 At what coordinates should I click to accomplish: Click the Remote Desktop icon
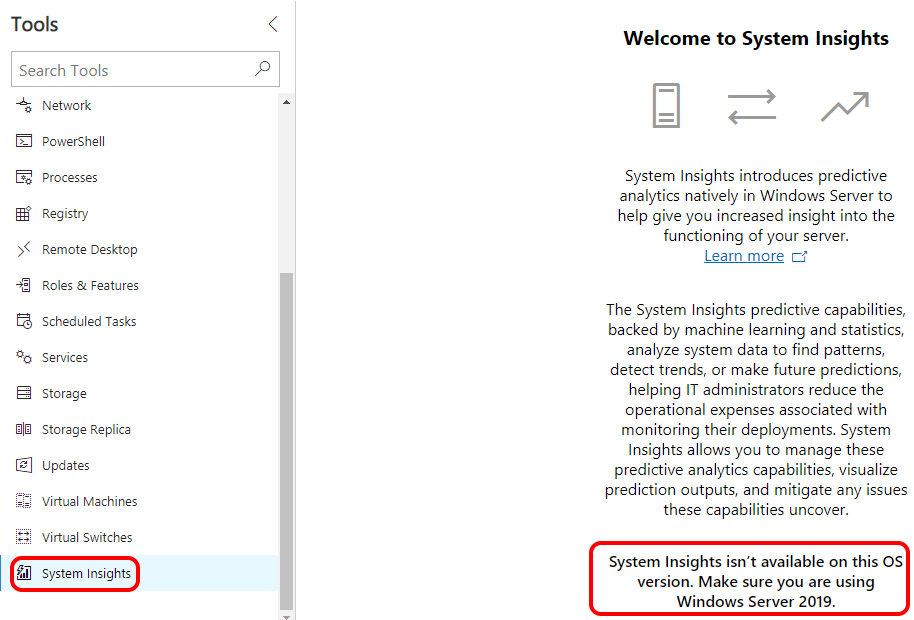(24, 249)
